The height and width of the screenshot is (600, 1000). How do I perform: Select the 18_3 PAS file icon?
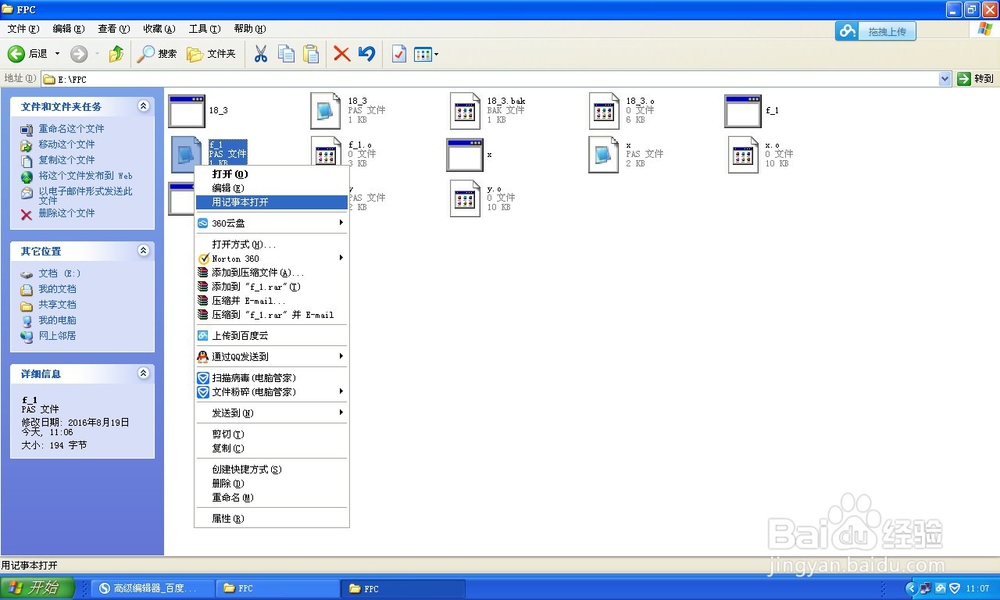(326, 111)
